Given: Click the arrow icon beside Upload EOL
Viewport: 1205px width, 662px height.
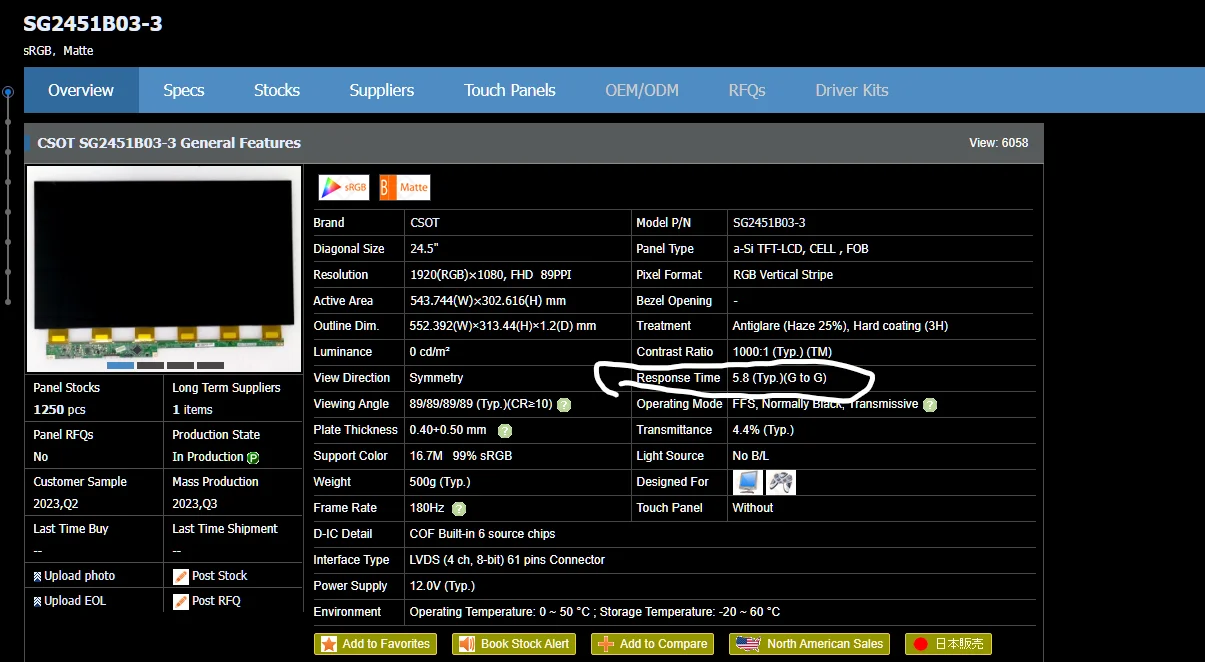Looking at the screenshot, I should click(x=37, y=601).
